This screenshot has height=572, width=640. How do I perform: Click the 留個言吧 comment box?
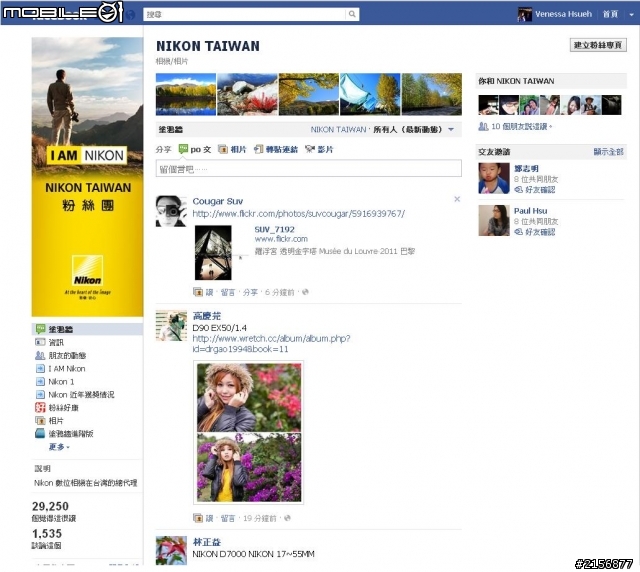tap(309, 169)
